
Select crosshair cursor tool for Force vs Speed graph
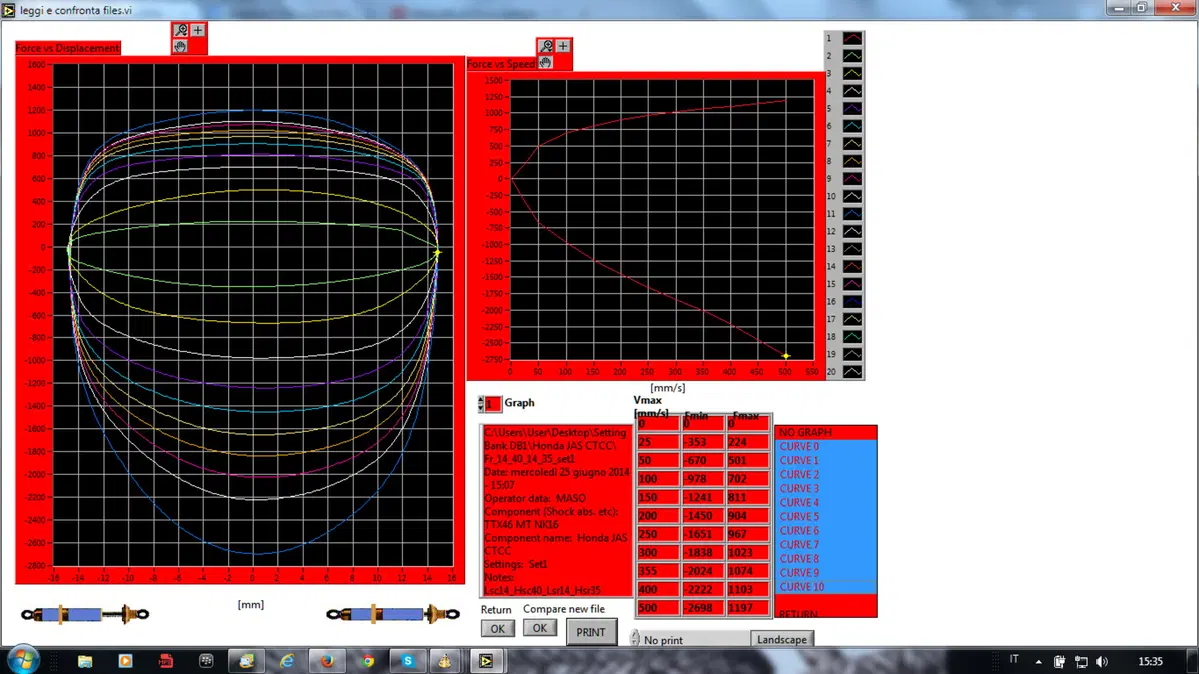point(563,46)
